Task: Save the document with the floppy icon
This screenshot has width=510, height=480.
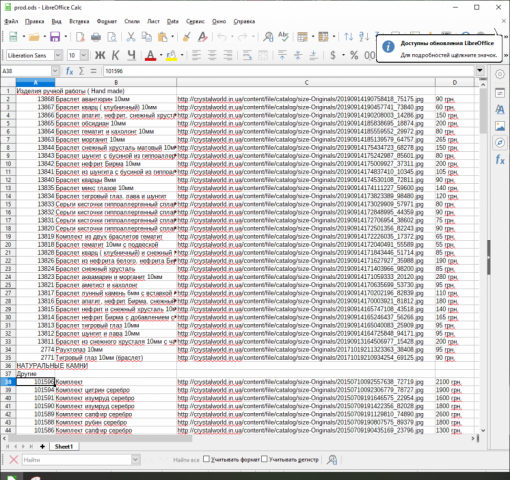Action: click(55, 37)
